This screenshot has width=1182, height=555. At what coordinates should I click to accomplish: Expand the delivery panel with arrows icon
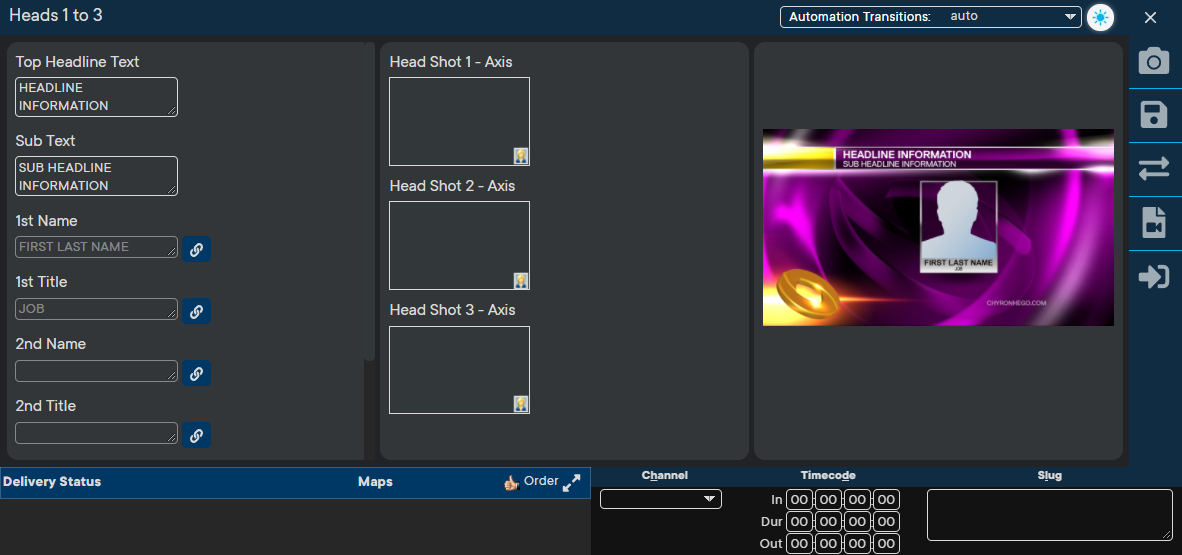(x=572, y=483)
